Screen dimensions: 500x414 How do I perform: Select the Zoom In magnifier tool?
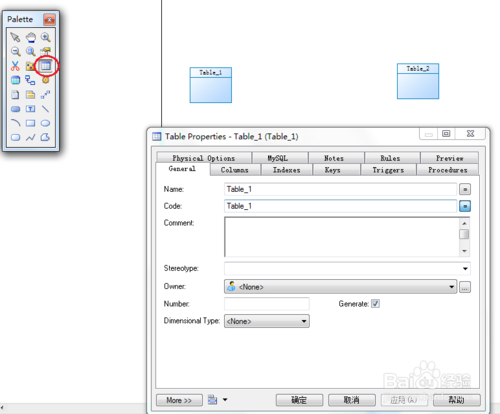[x=46, y=37]
